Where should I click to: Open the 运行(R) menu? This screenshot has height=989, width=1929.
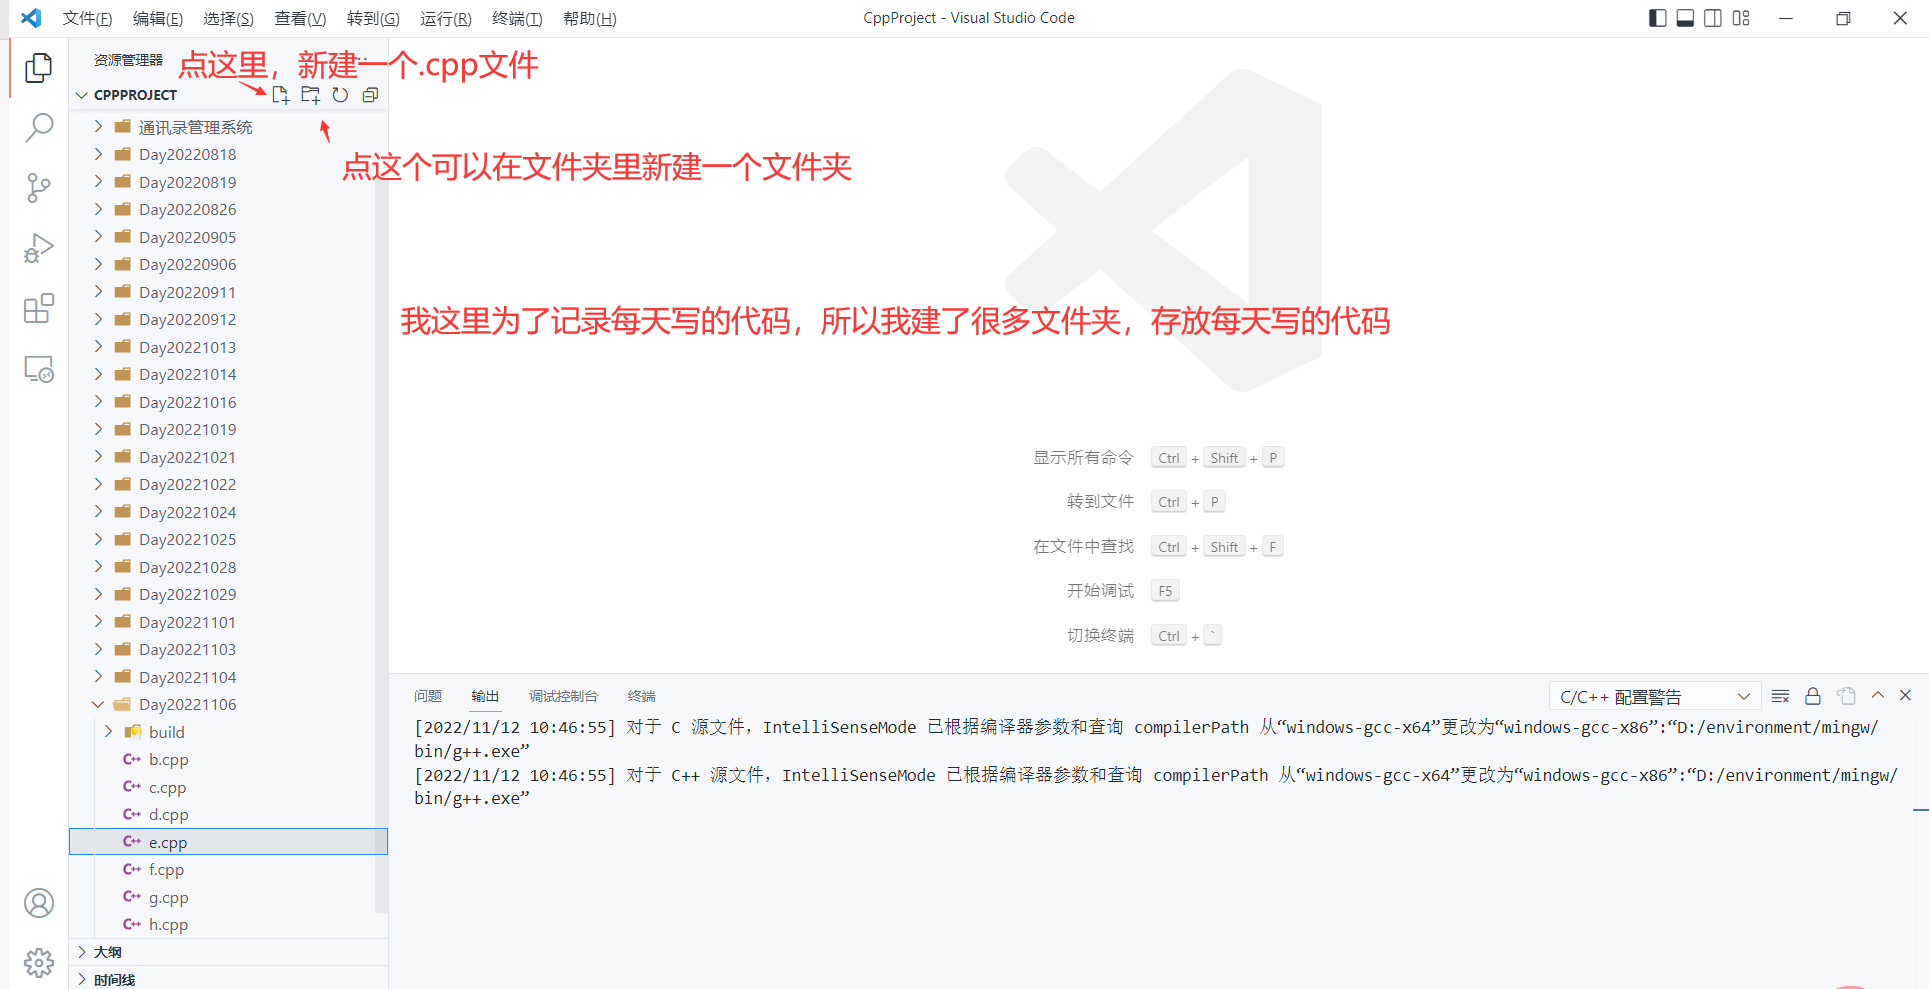(446, 18)
